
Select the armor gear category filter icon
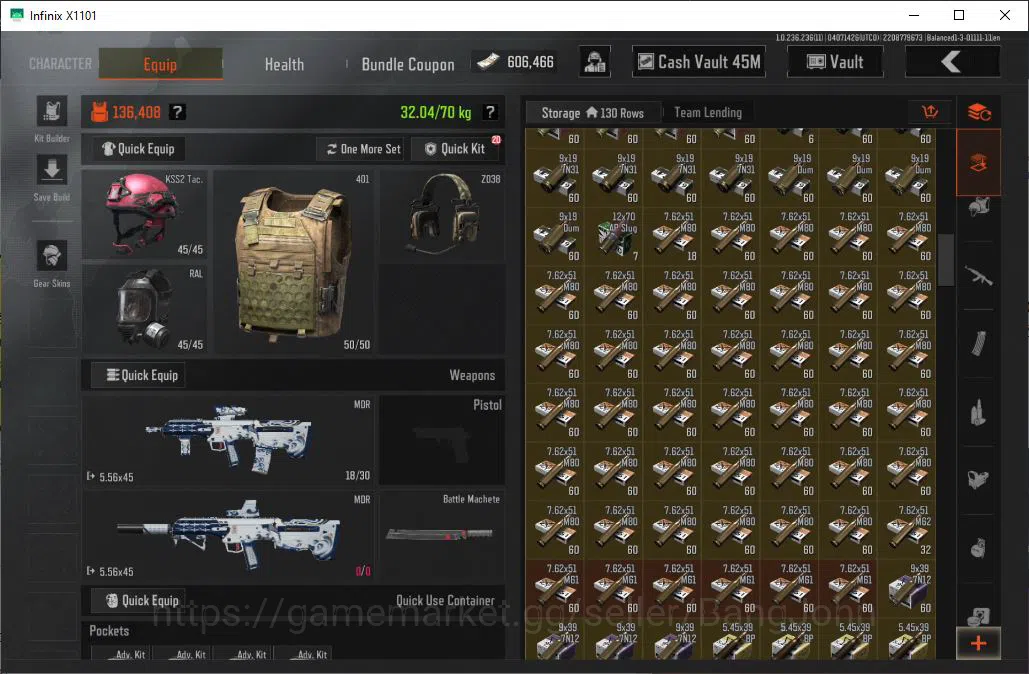(x=978, y=208)
